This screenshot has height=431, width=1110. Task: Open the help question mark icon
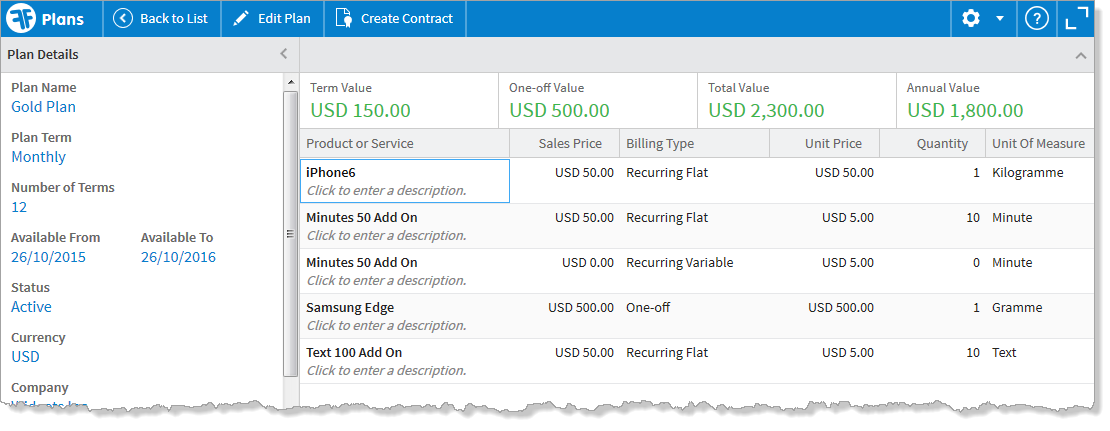tap(1037, 18)
